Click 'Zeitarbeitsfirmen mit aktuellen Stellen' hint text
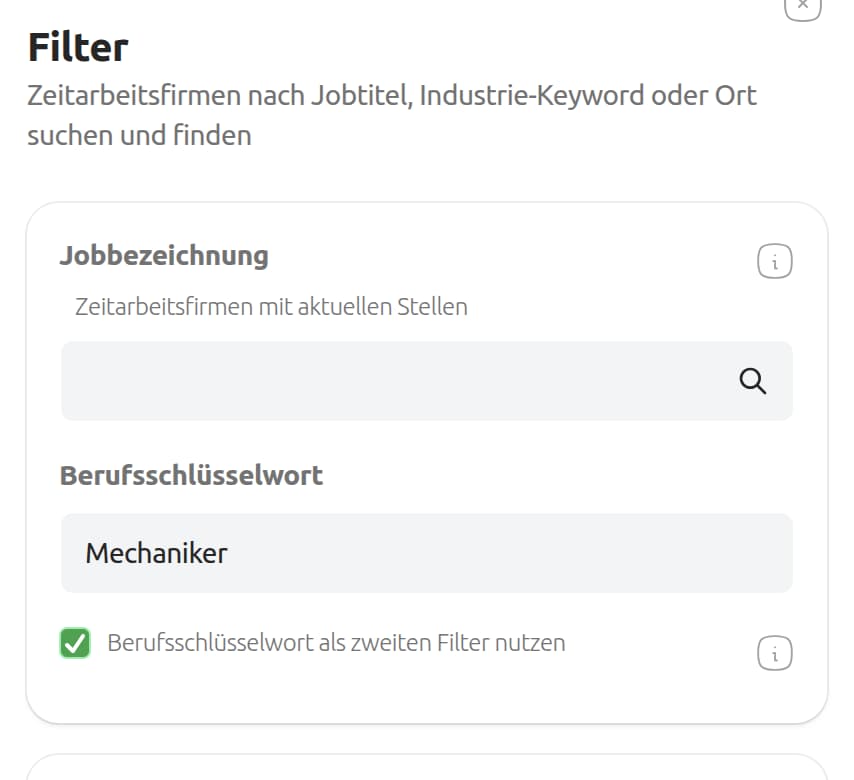This screenshot has height=780, width=854. pos(271,306)
